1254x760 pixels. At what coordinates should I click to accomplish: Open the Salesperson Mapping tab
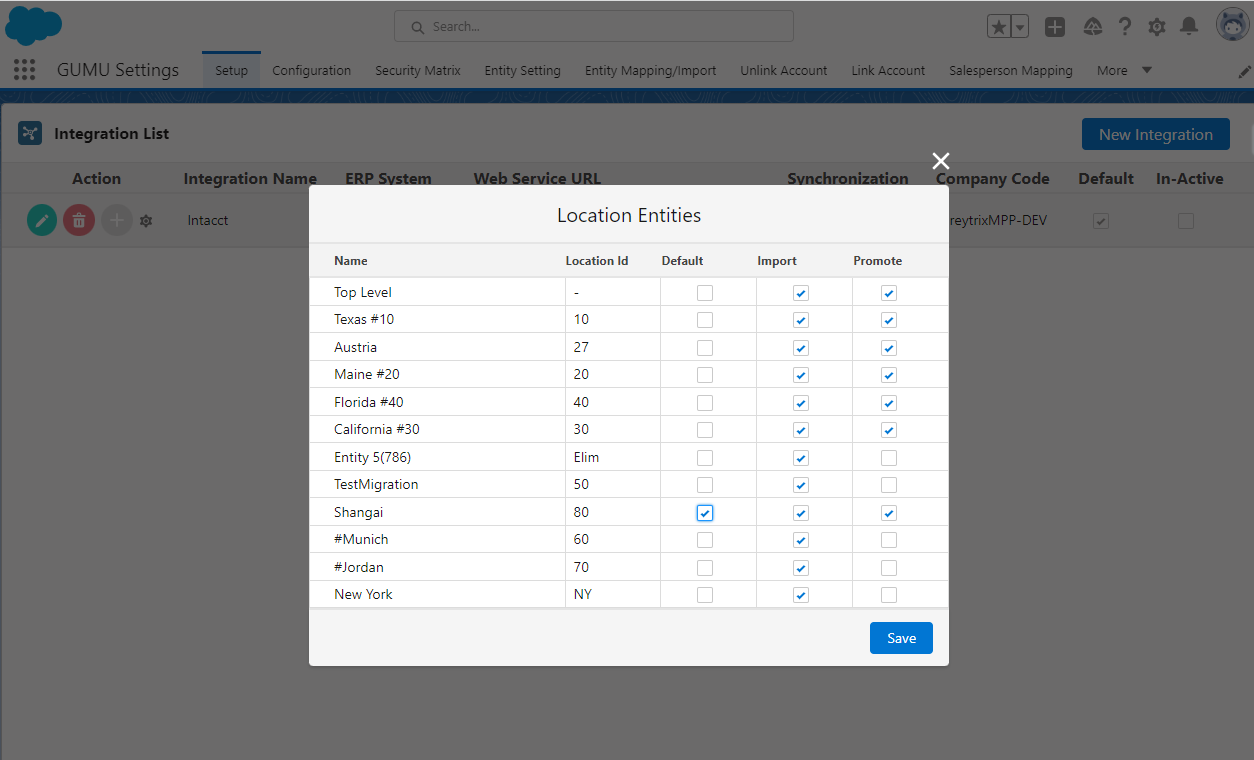(x=1010, y=70)
